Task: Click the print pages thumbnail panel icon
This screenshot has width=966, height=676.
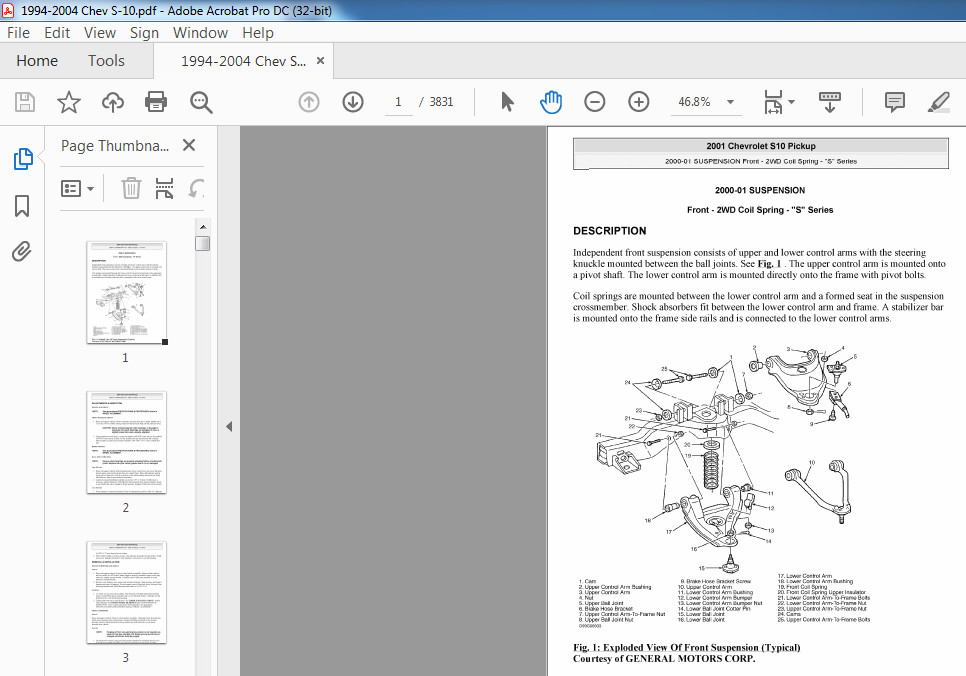Action: [x=164, y=188]
